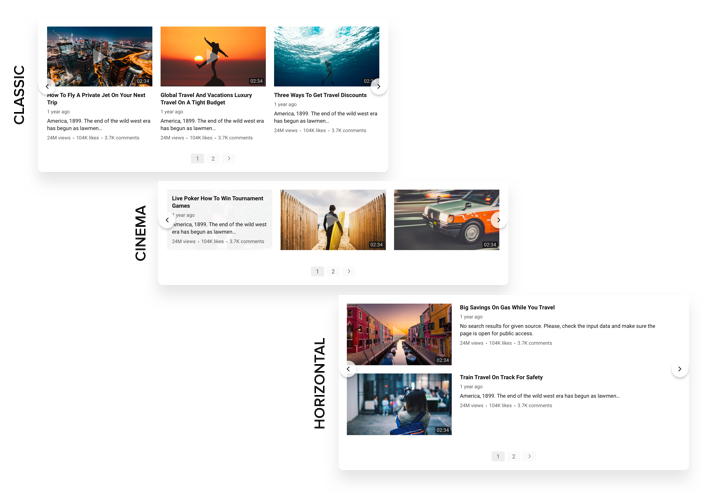Image resolution: width=720 pixels, height=500 pixels.
Task: Go to next page in Horizontal pagination
Action: coord(530,456)
